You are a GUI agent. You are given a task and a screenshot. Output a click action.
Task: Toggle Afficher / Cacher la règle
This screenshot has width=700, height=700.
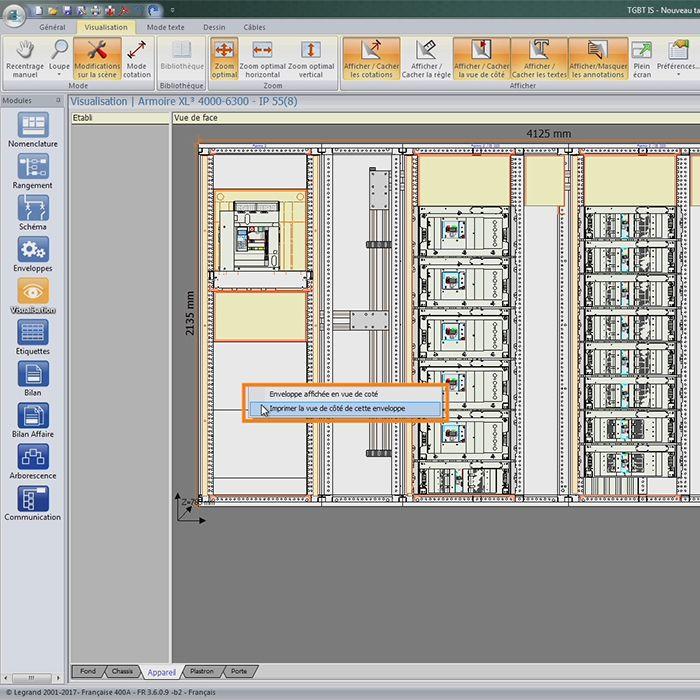click(x=426, y=58)
